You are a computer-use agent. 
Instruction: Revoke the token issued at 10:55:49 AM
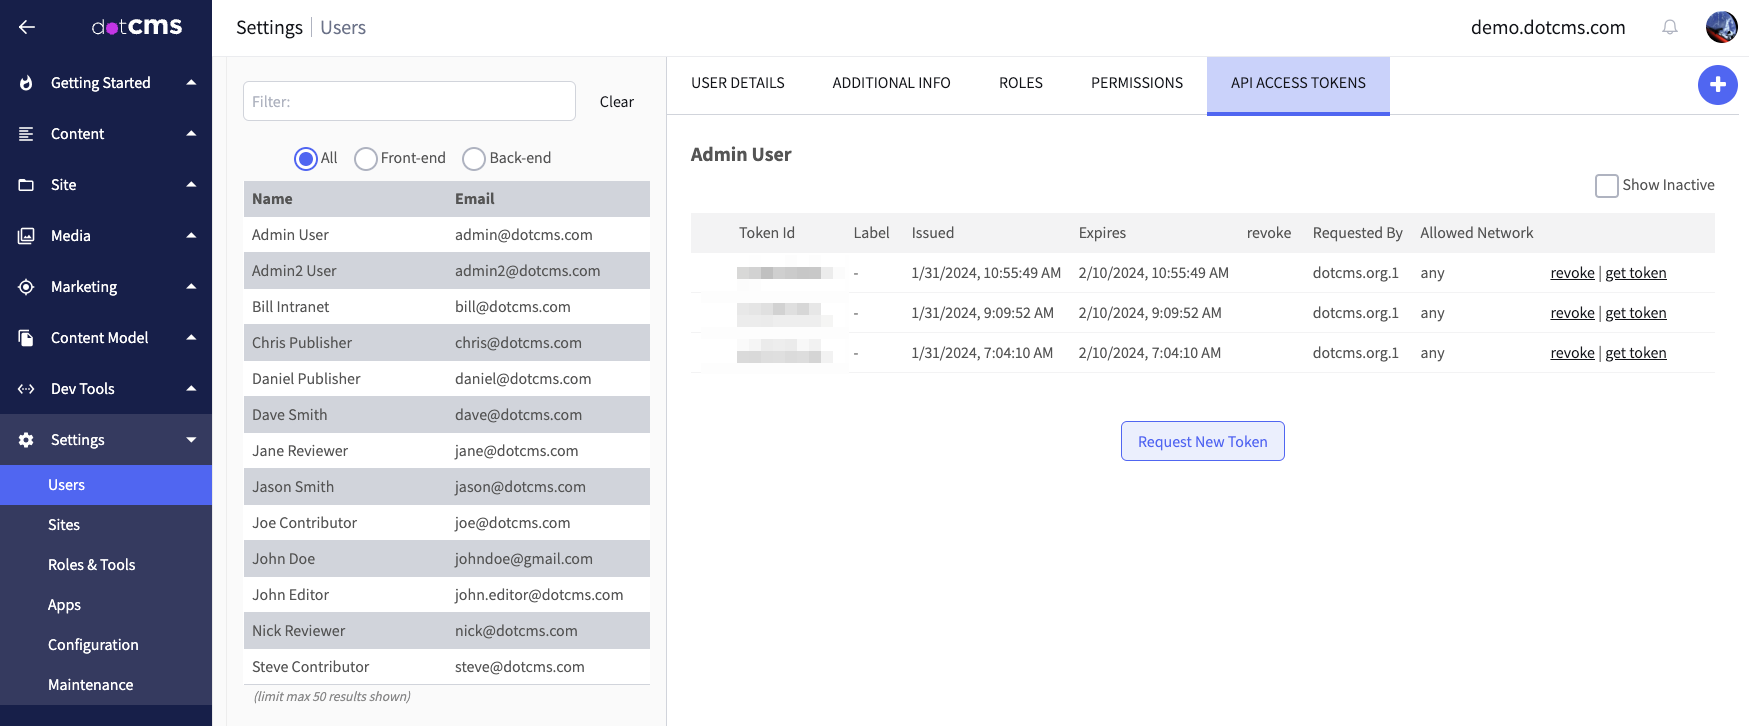1571,273
